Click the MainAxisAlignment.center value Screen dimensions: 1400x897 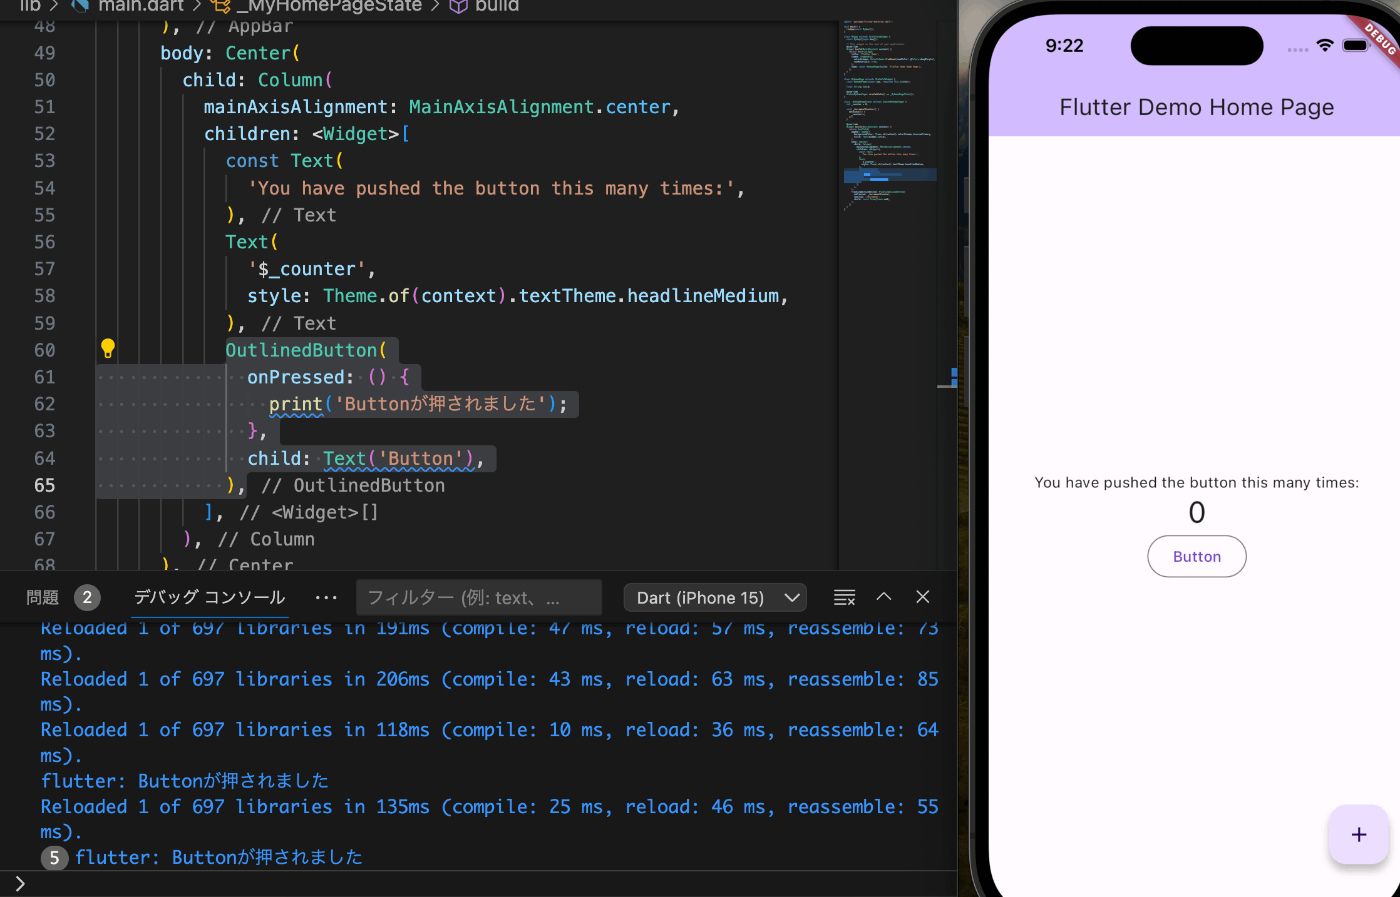(540, 107)
